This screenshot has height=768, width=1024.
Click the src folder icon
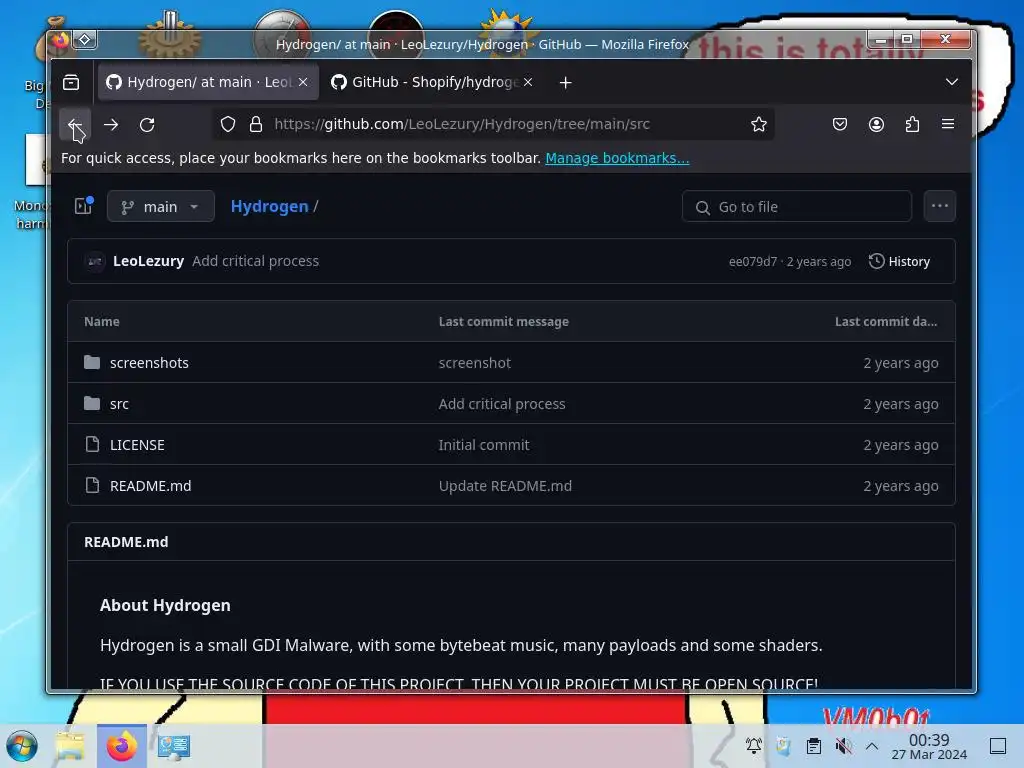pyautogui.click(x=92, y=403)
